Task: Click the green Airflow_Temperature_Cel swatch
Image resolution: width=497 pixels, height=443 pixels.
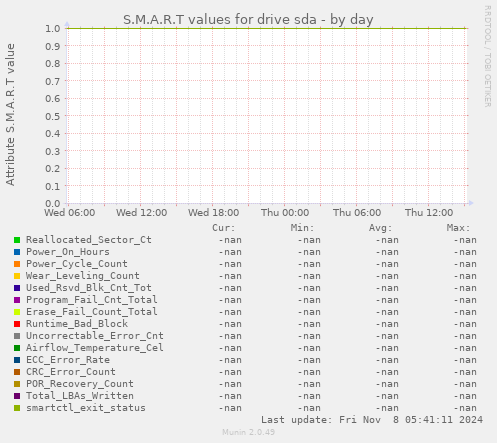Action: 17,348
